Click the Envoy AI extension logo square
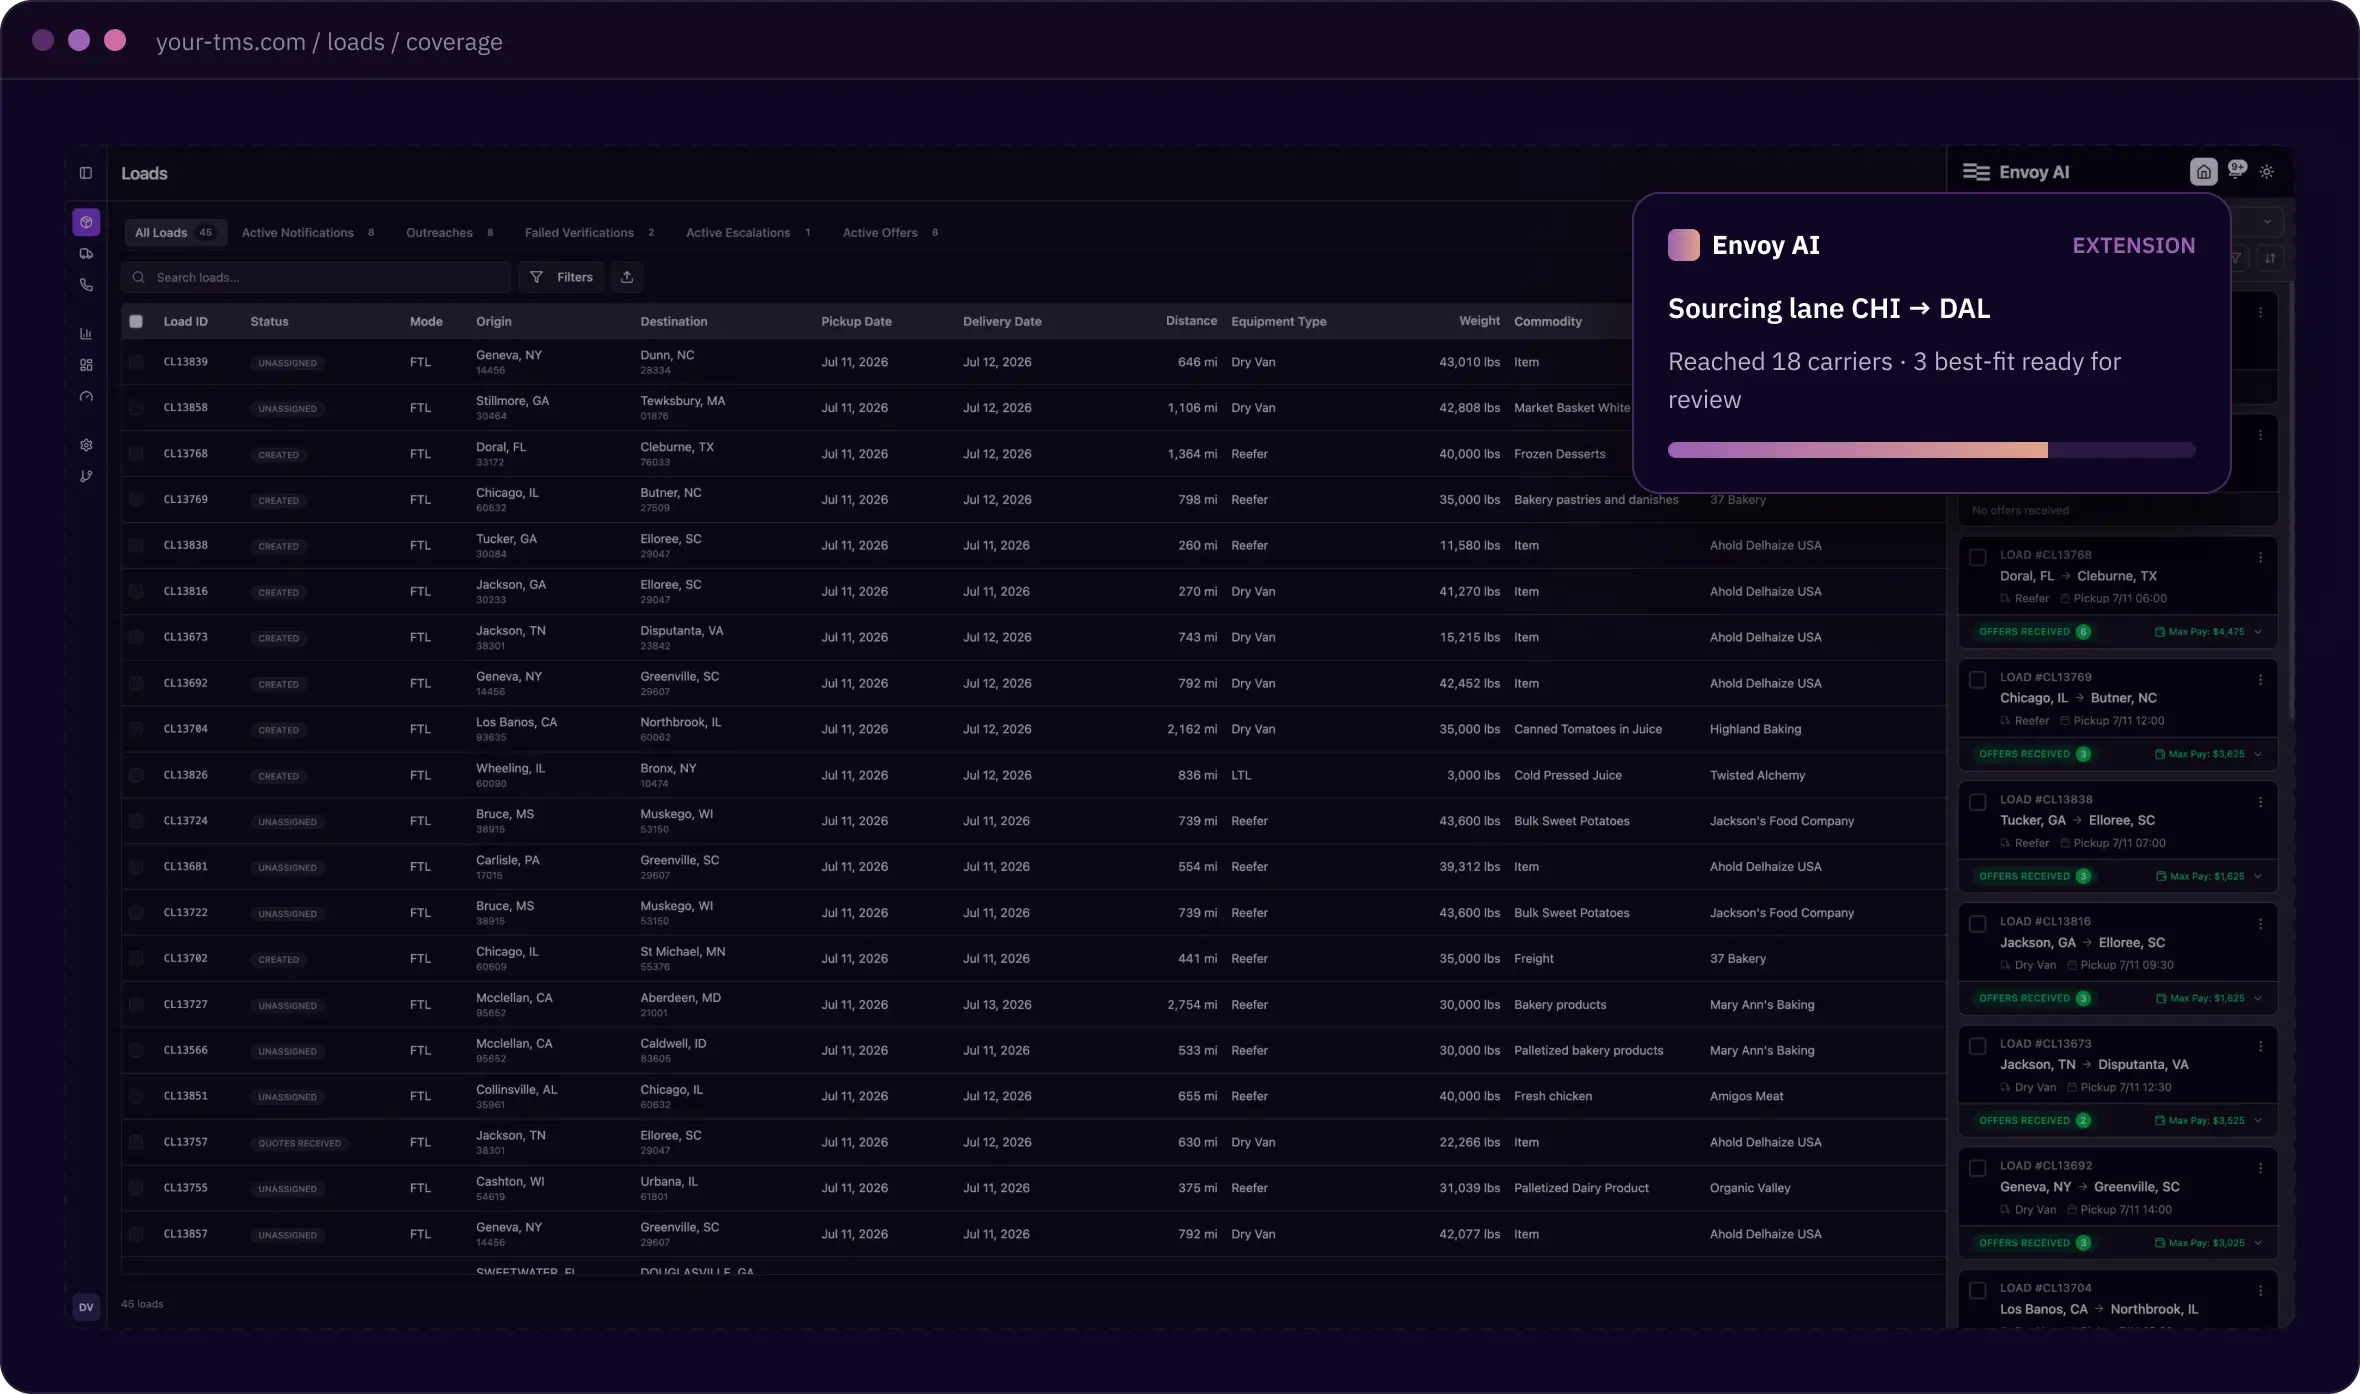This screenshot has height=1394, width=2360. click(1684, 245)
